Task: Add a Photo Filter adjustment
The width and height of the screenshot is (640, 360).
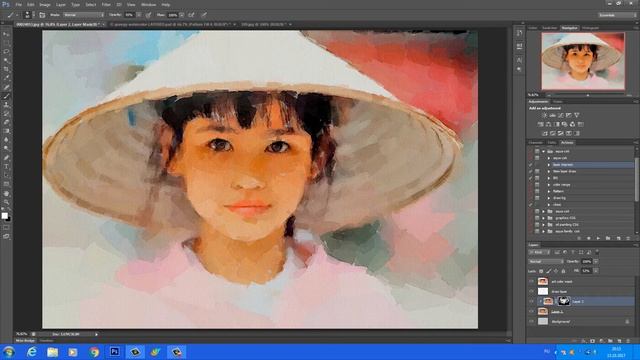Action: (564, 124)
